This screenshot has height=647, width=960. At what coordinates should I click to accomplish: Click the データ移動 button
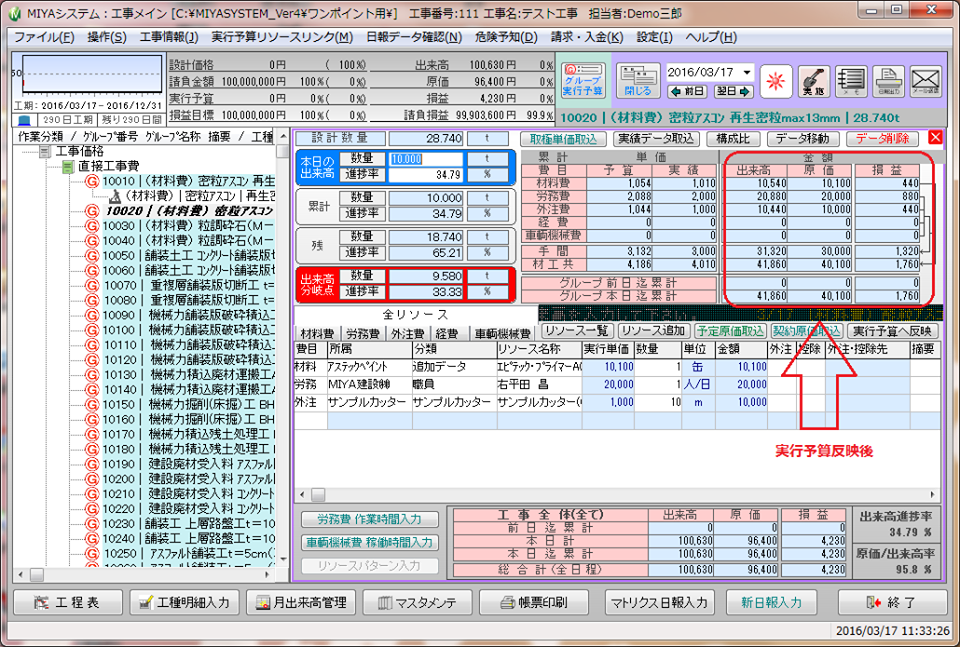803,139
